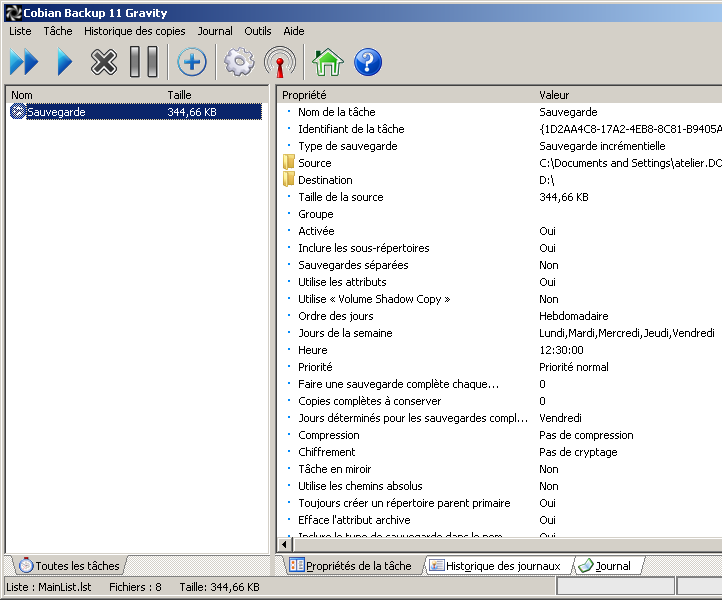Click the green home page icon
Viewport: 722px width, 600px height.
[x=327, y=63]
